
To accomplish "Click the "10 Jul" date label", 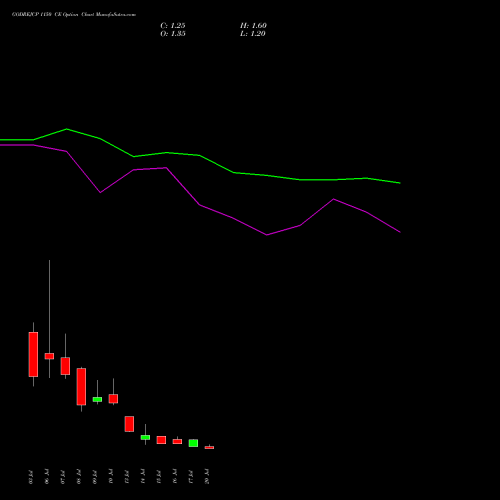I will (111, 477).
